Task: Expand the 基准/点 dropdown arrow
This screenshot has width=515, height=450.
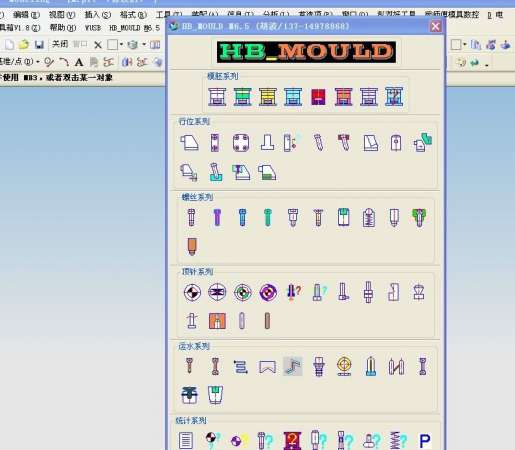Action: click(38, 62)
